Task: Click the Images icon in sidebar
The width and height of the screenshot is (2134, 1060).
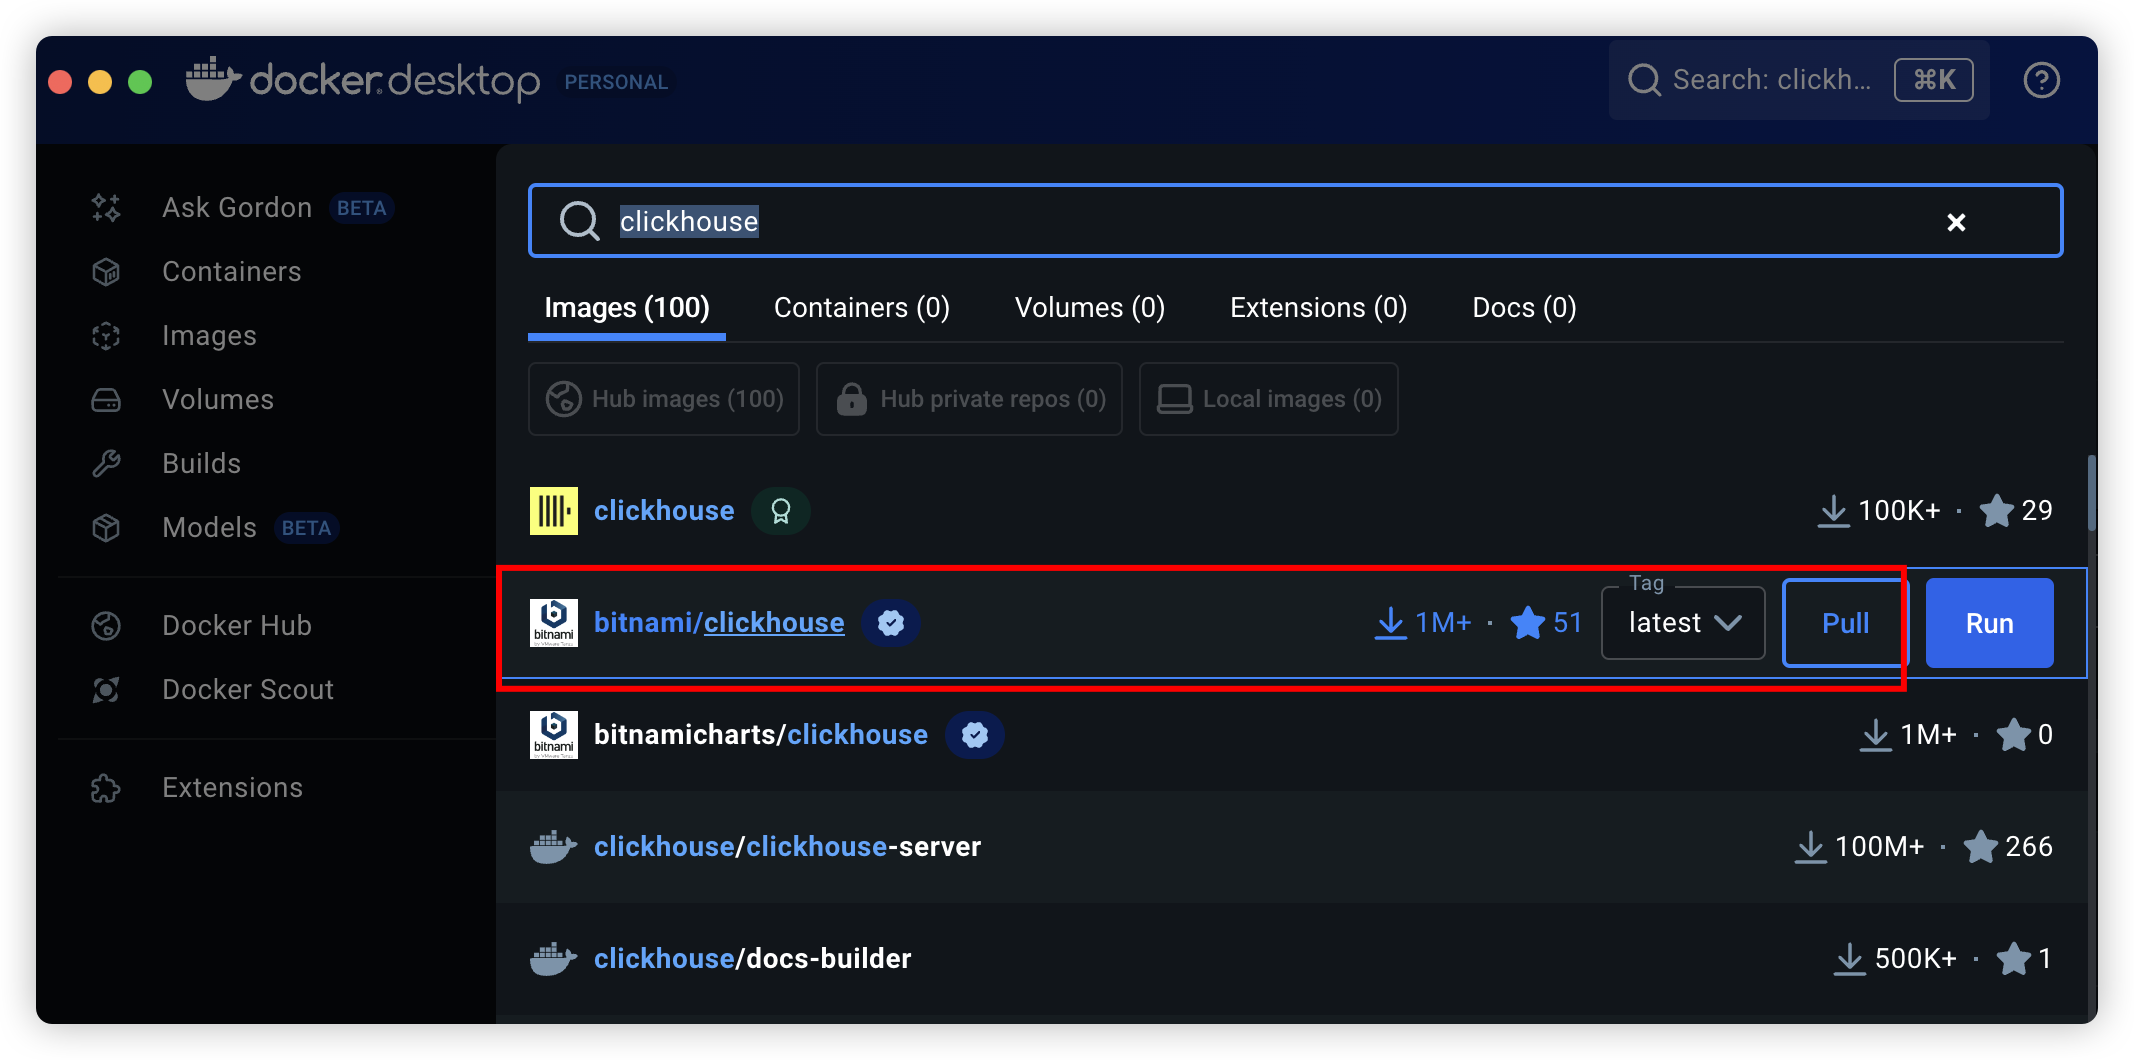Action: point(106,335)
